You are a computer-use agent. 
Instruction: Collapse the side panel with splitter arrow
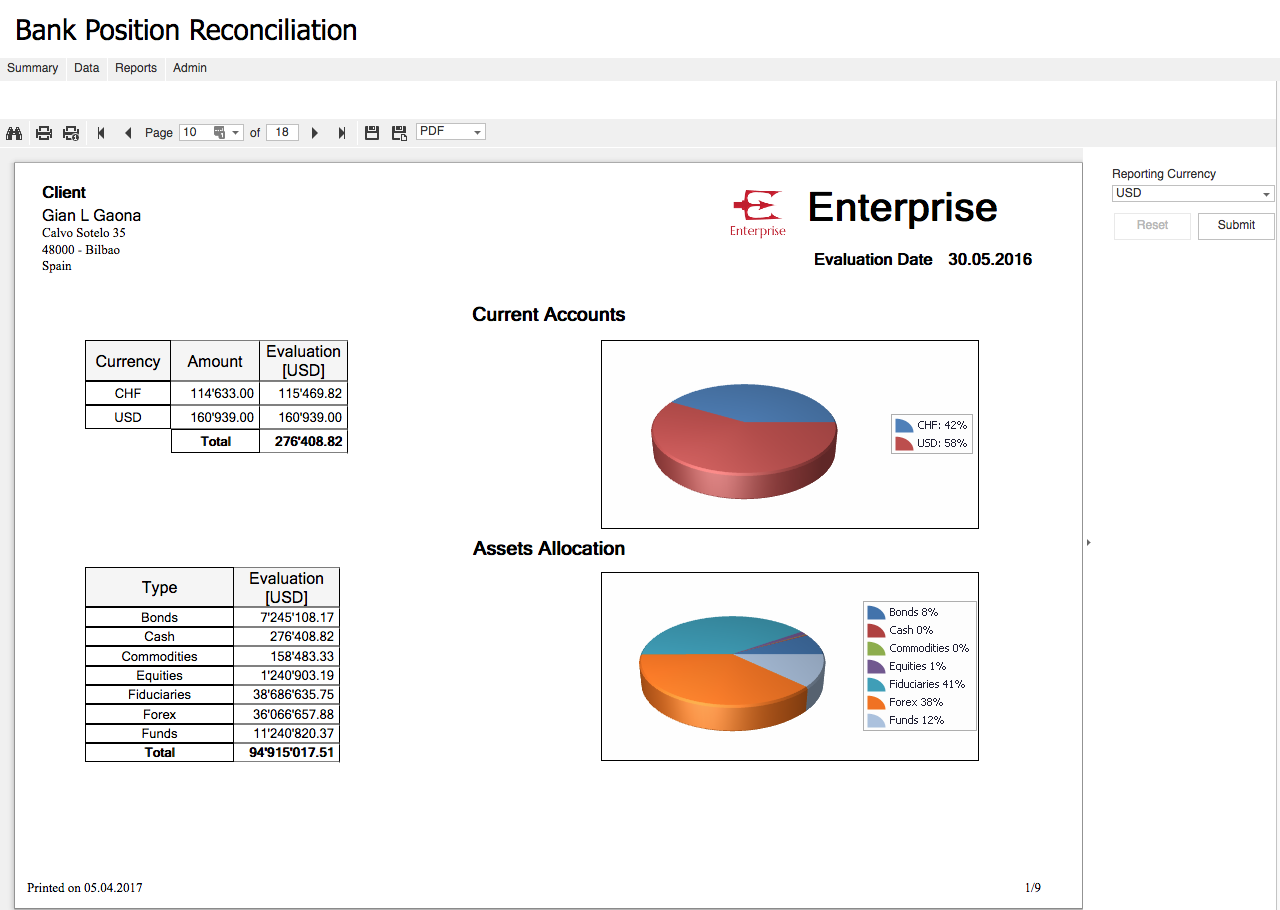click(1088, 542)
